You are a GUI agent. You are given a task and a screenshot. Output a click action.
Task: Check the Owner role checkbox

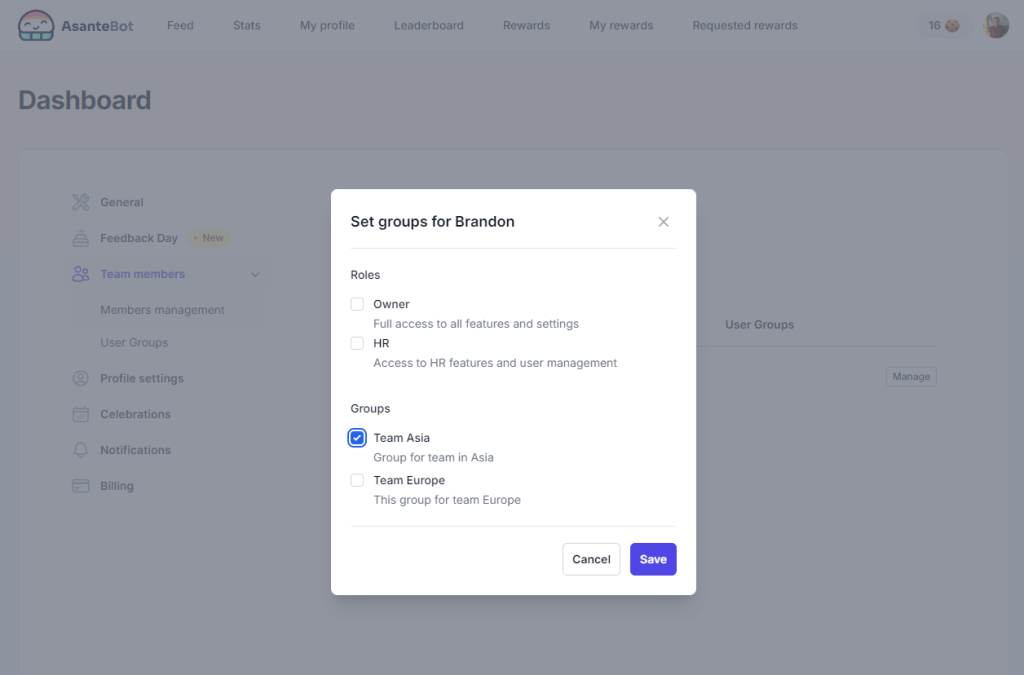[357, 304]
